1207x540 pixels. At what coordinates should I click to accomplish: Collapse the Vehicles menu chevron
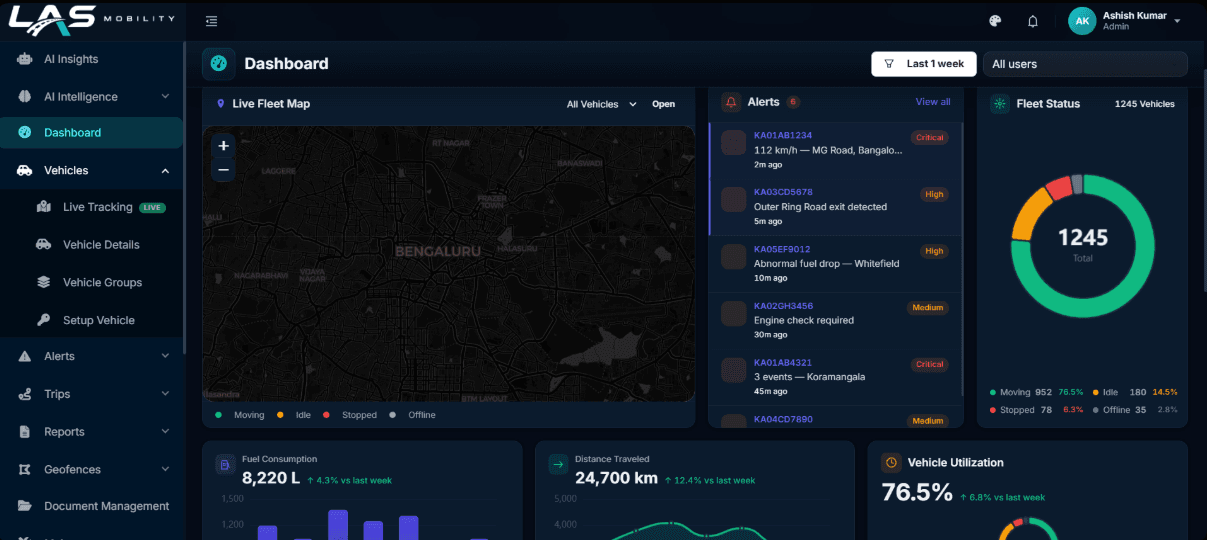coord(165,171)
